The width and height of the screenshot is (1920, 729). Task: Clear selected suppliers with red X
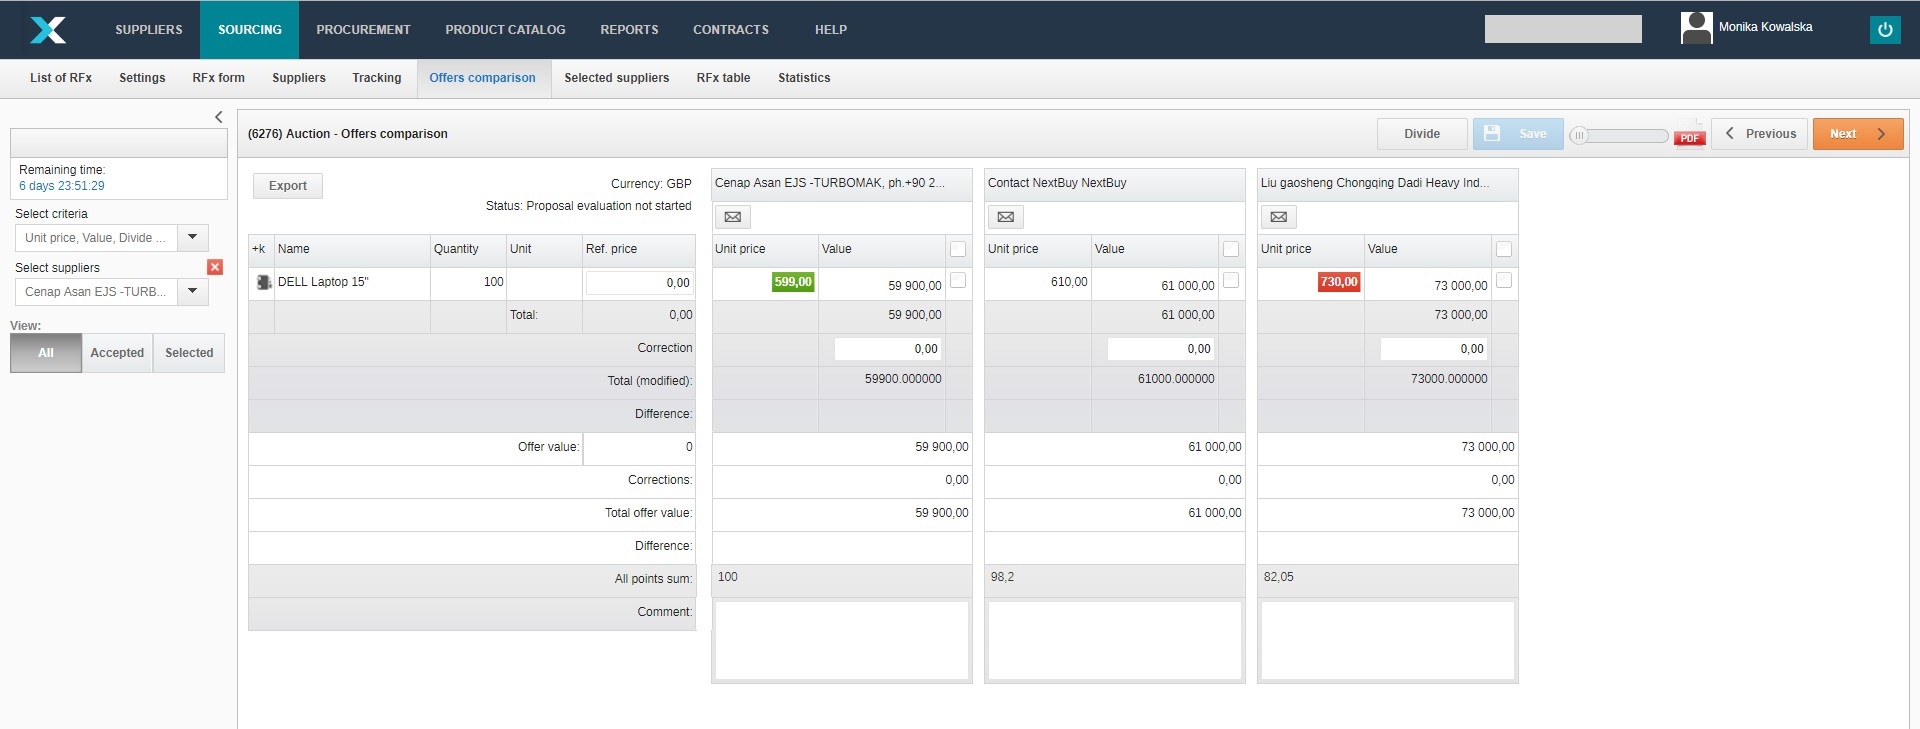tap(215, 267)
